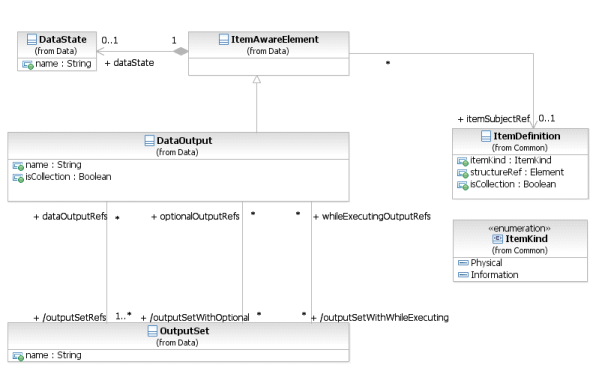The width and height of the screenshot is (599, 371).
Task: Click the structureRef attribute icon
Action: (463, 173)
